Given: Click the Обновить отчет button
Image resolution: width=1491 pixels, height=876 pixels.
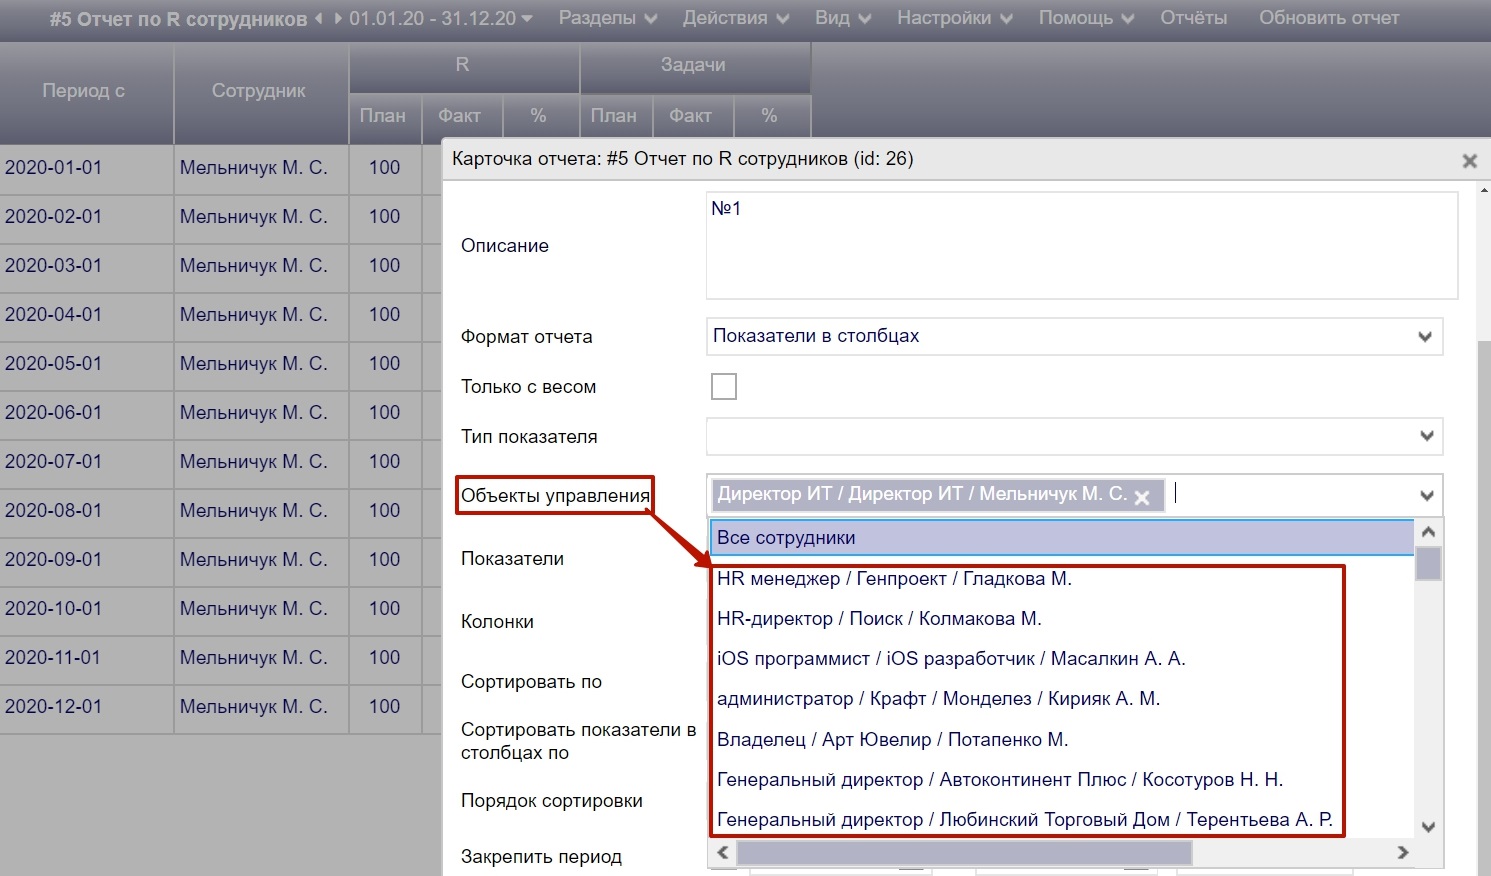Looking at the screenshot, I should [x=1328, y=19].
